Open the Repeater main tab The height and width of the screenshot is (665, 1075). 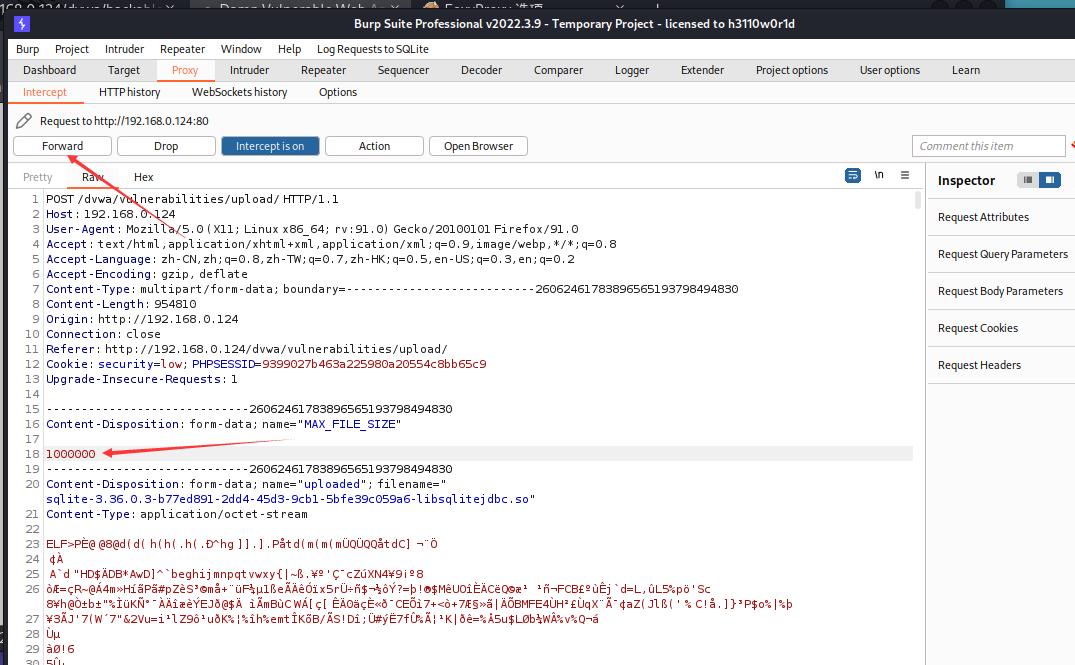pyautogui.click(x=323, y=70)
